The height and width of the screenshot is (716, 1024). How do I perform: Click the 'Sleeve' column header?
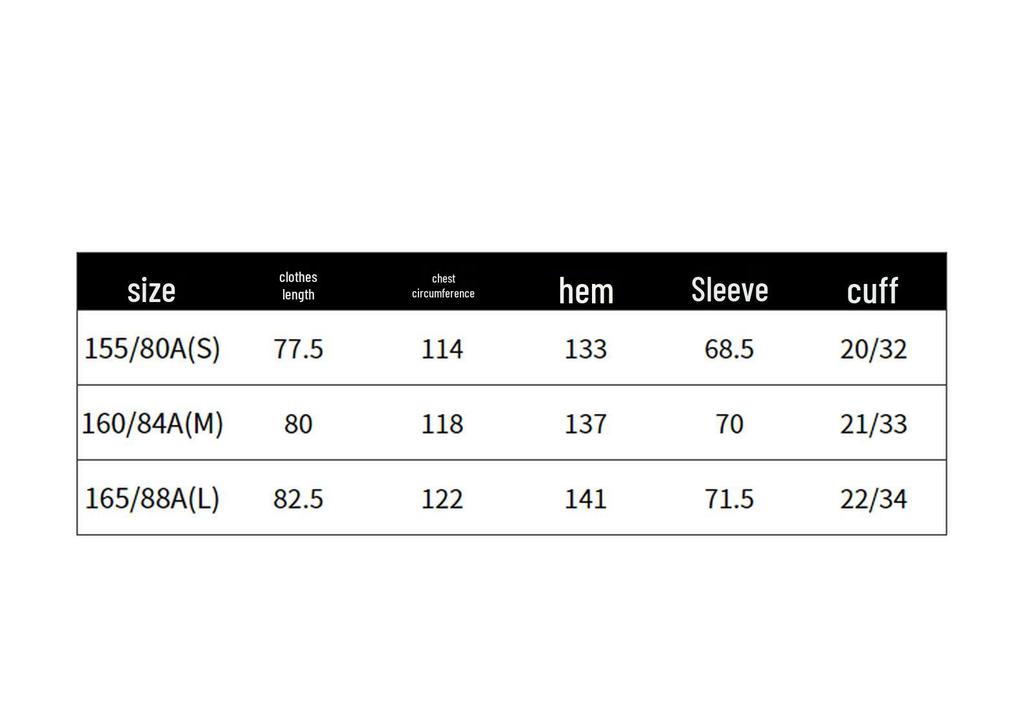tap(729, 289)
